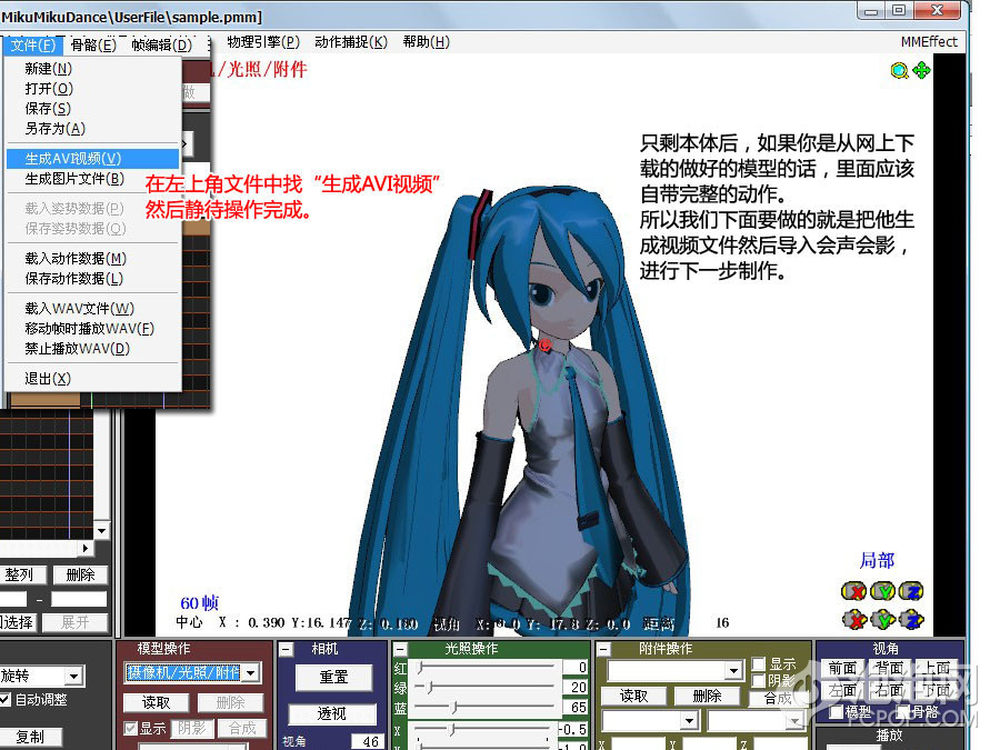Image resolution: width=1000 pixels, height=750 pixels.
Task: Select 打开(O) from file menu
Action: 92,88
